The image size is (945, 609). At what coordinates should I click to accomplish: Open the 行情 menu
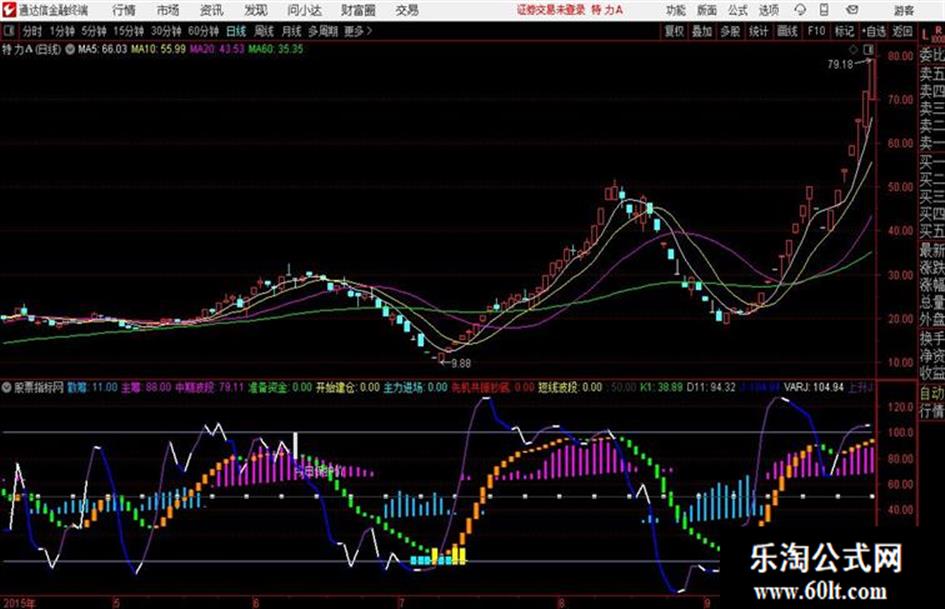point(124,10)
